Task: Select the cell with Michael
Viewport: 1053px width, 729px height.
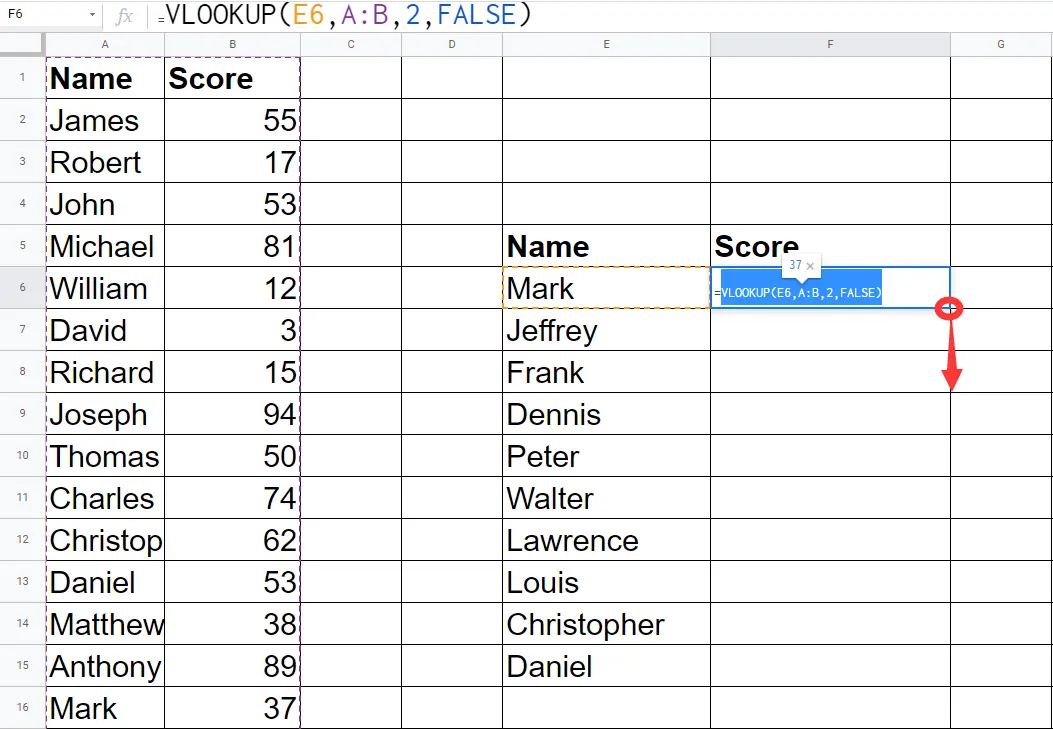Action: coord(105,246)
